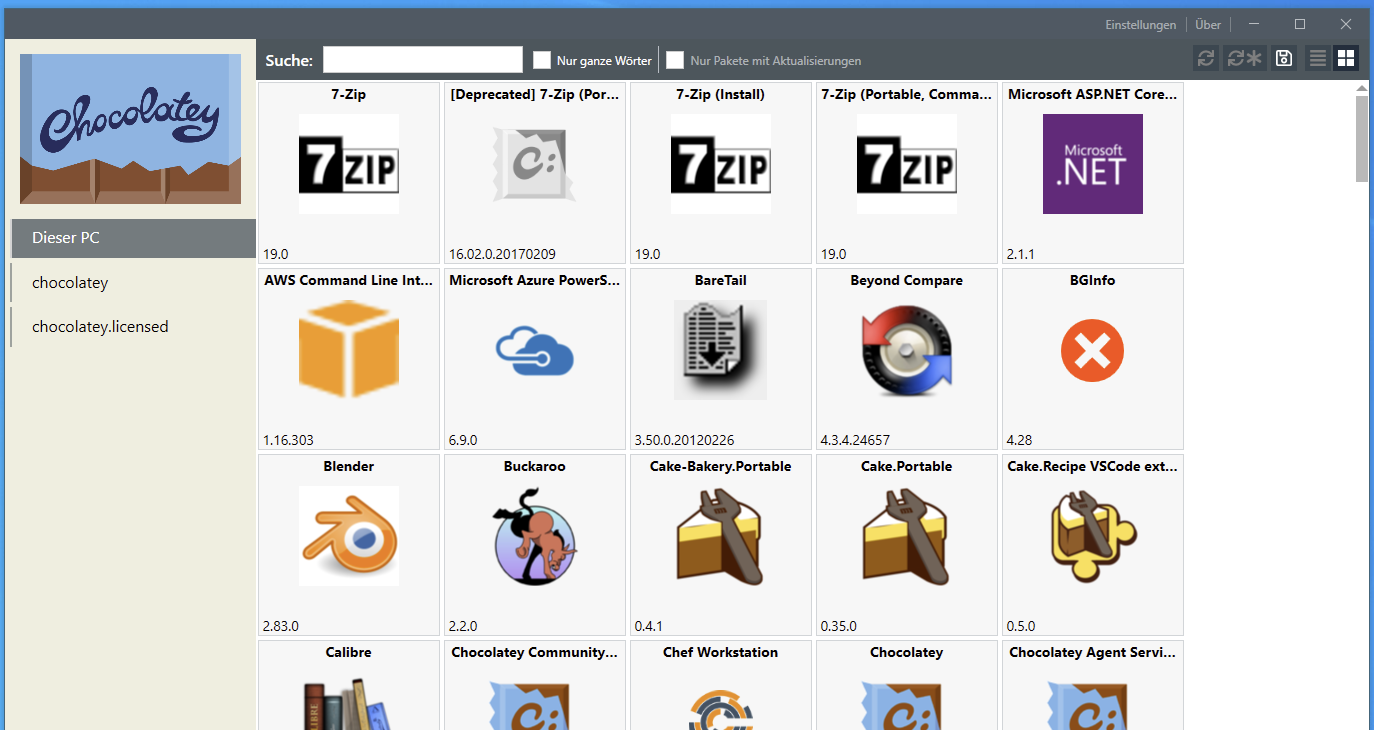The width and height of the screenshot is (1374, 730).
Task: Click the Chocolatey logo in the sidebar
Action: point(131,129)
